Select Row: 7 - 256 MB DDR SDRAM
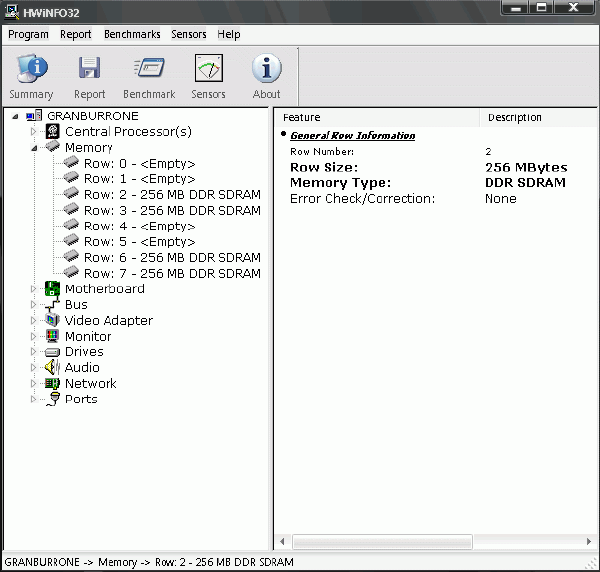 (172, 273)
